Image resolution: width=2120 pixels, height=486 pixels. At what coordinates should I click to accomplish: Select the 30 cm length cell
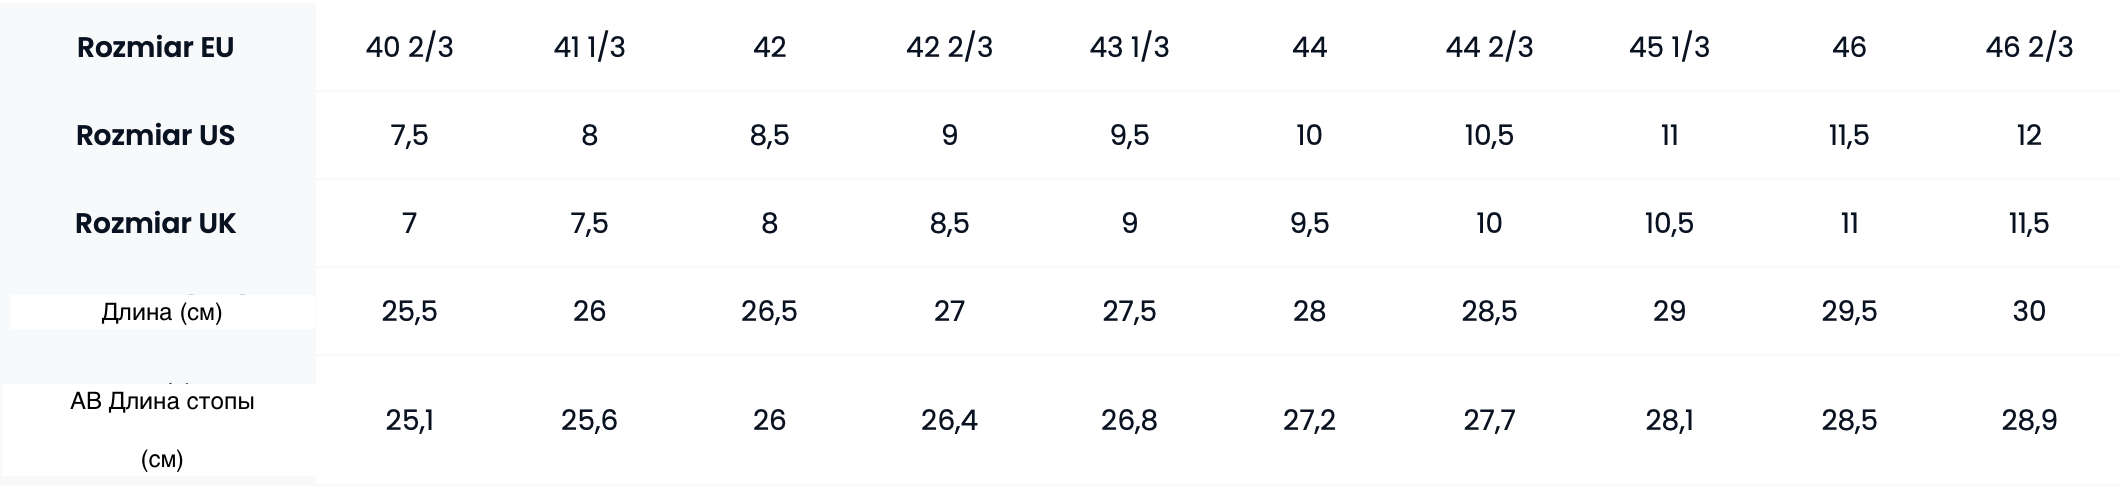pos(2029,312)
